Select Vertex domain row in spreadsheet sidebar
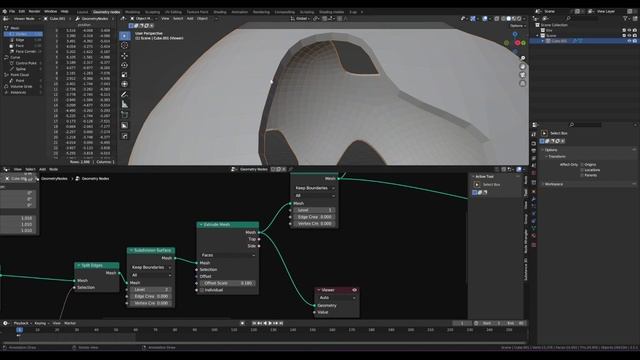 click(23, 34)
